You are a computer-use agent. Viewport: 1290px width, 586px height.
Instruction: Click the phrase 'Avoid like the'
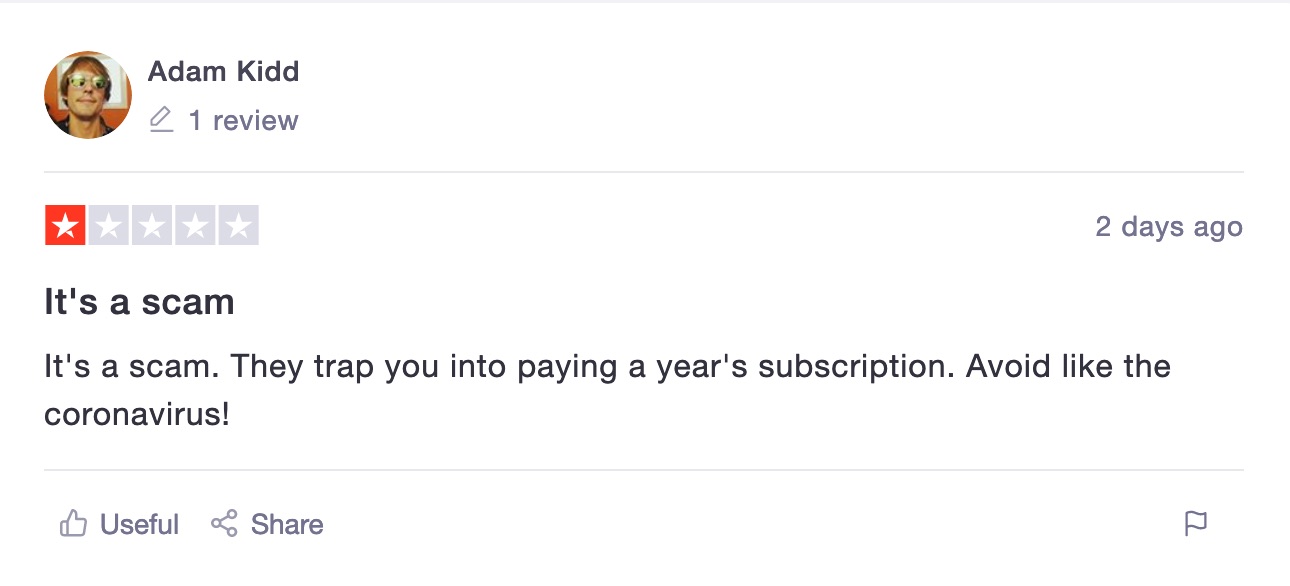(1068, 366)
